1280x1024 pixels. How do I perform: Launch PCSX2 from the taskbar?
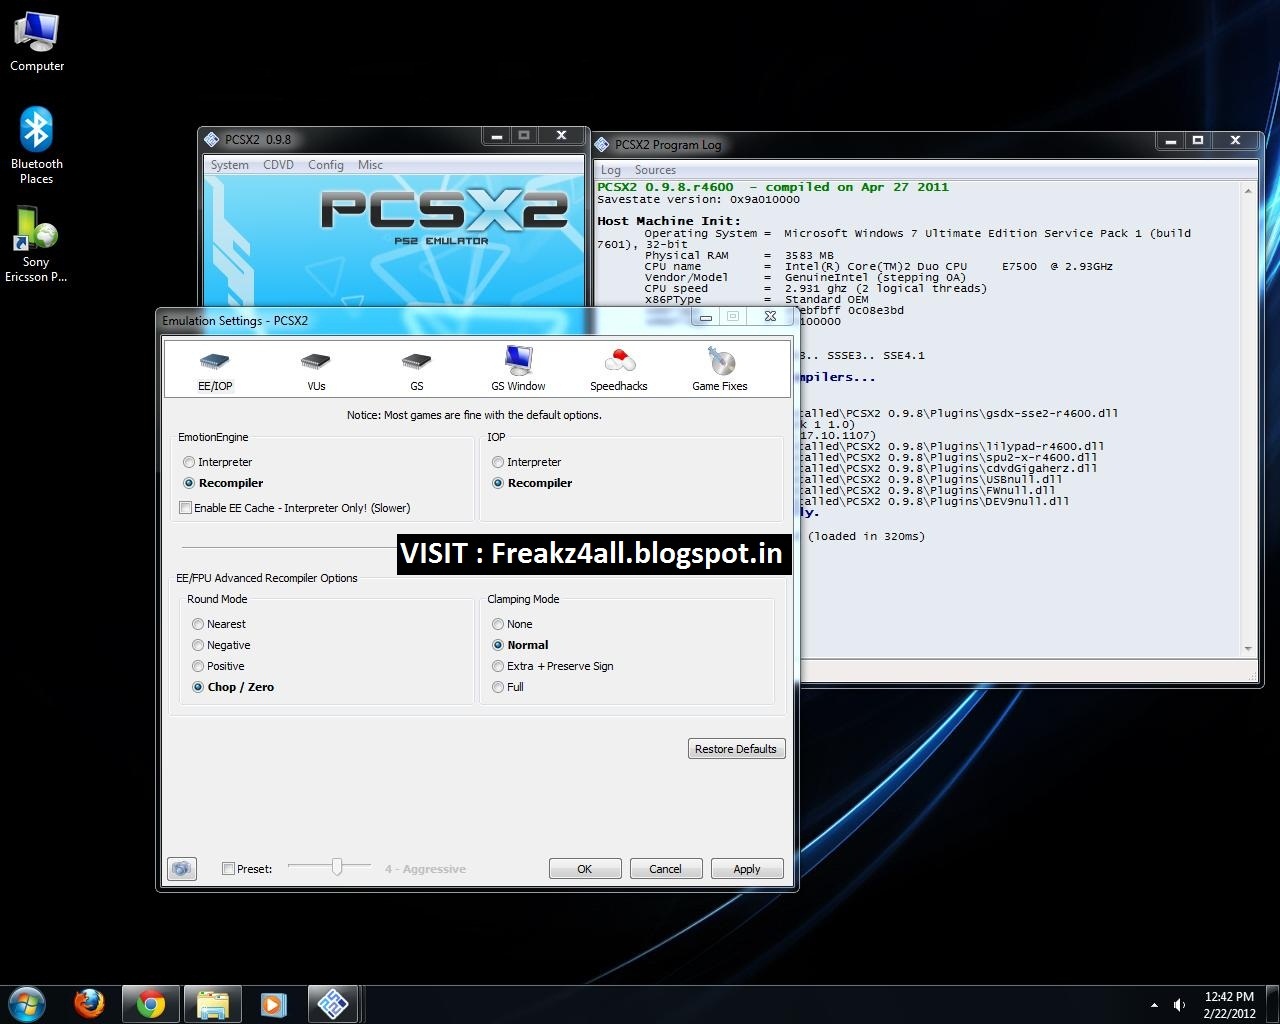click(x=333, y=1003)
